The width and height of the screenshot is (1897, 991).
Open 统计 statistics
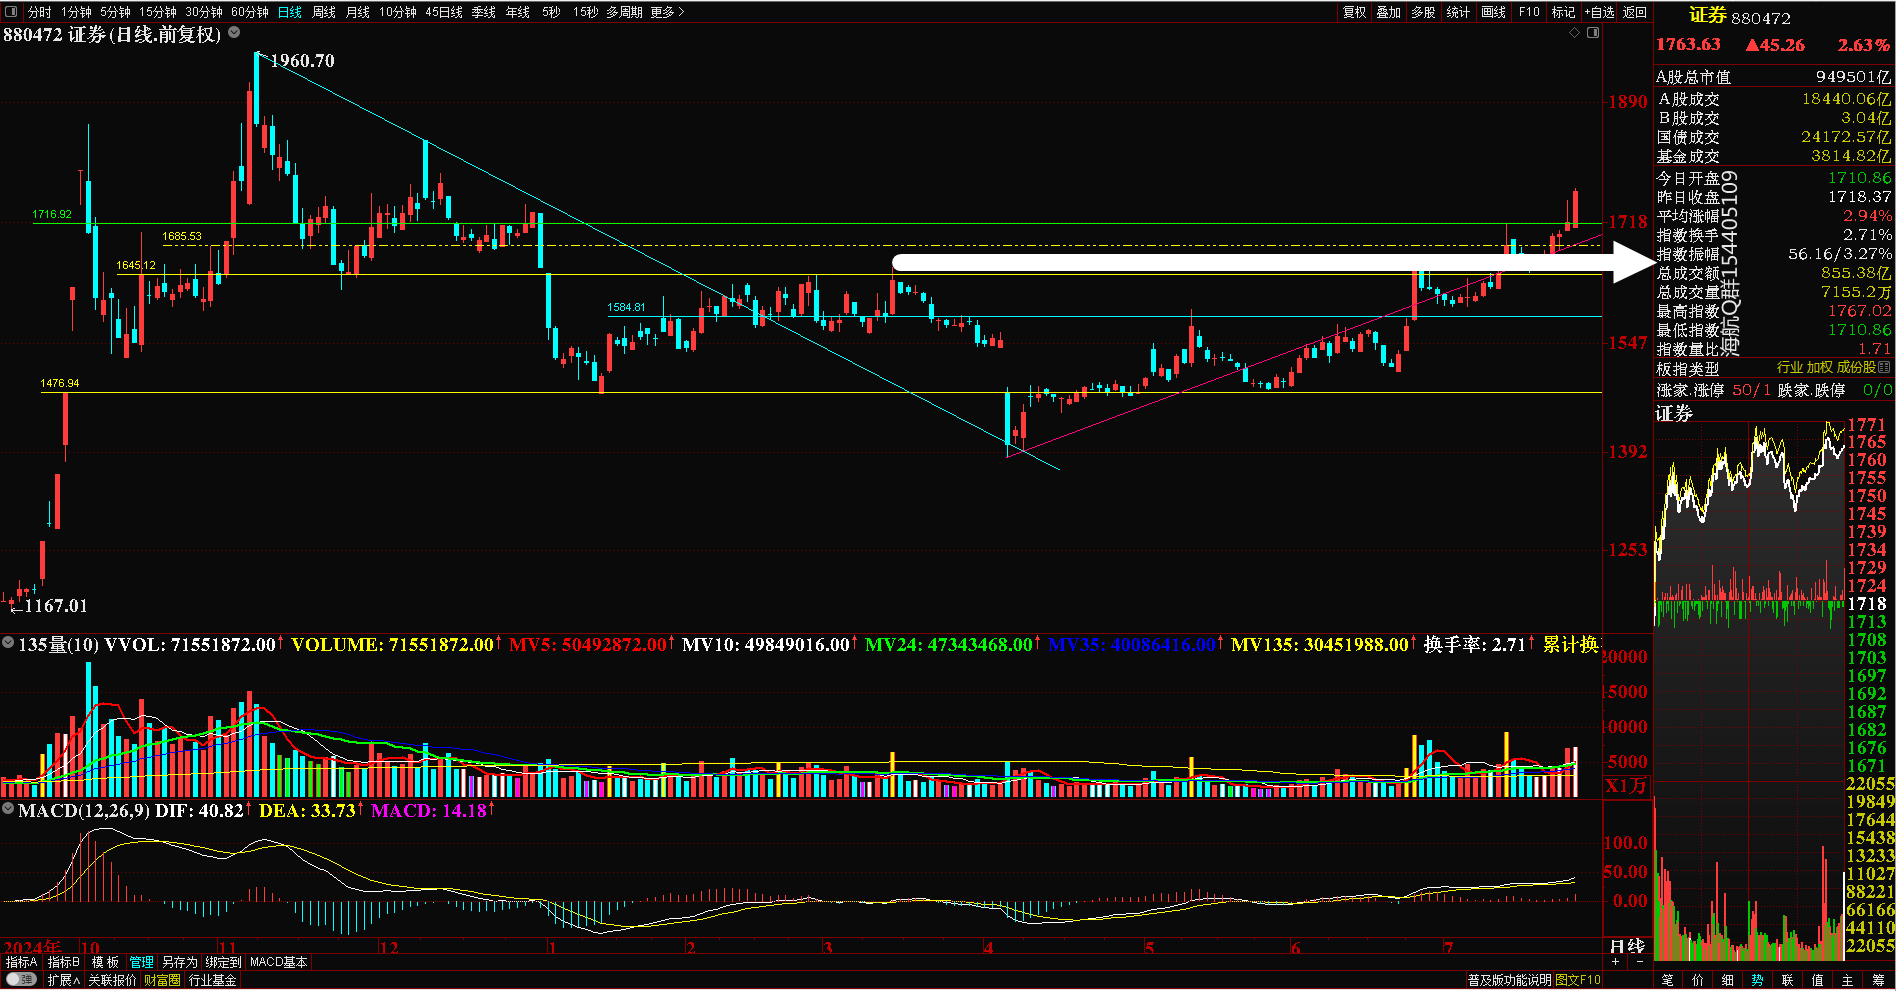point(1458,12)
